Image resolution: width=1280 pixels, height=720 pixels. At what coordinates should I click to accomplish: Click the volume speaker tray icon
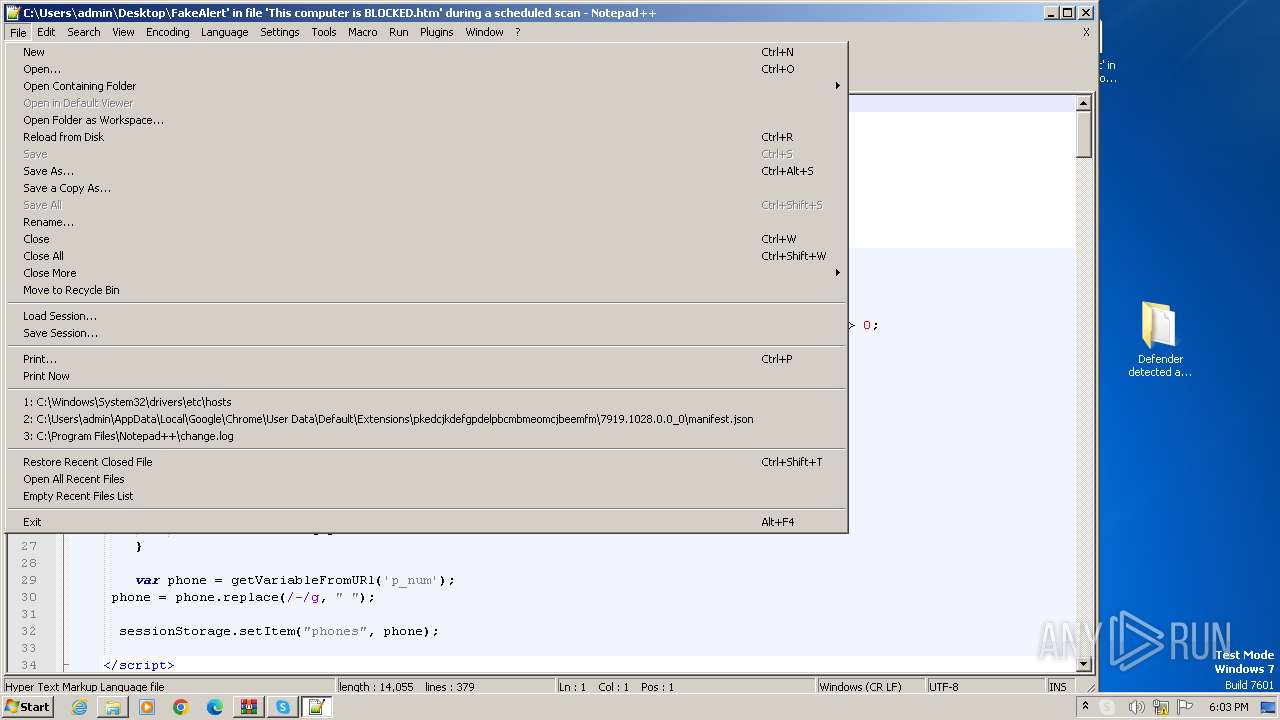[x=1138, y=707]
